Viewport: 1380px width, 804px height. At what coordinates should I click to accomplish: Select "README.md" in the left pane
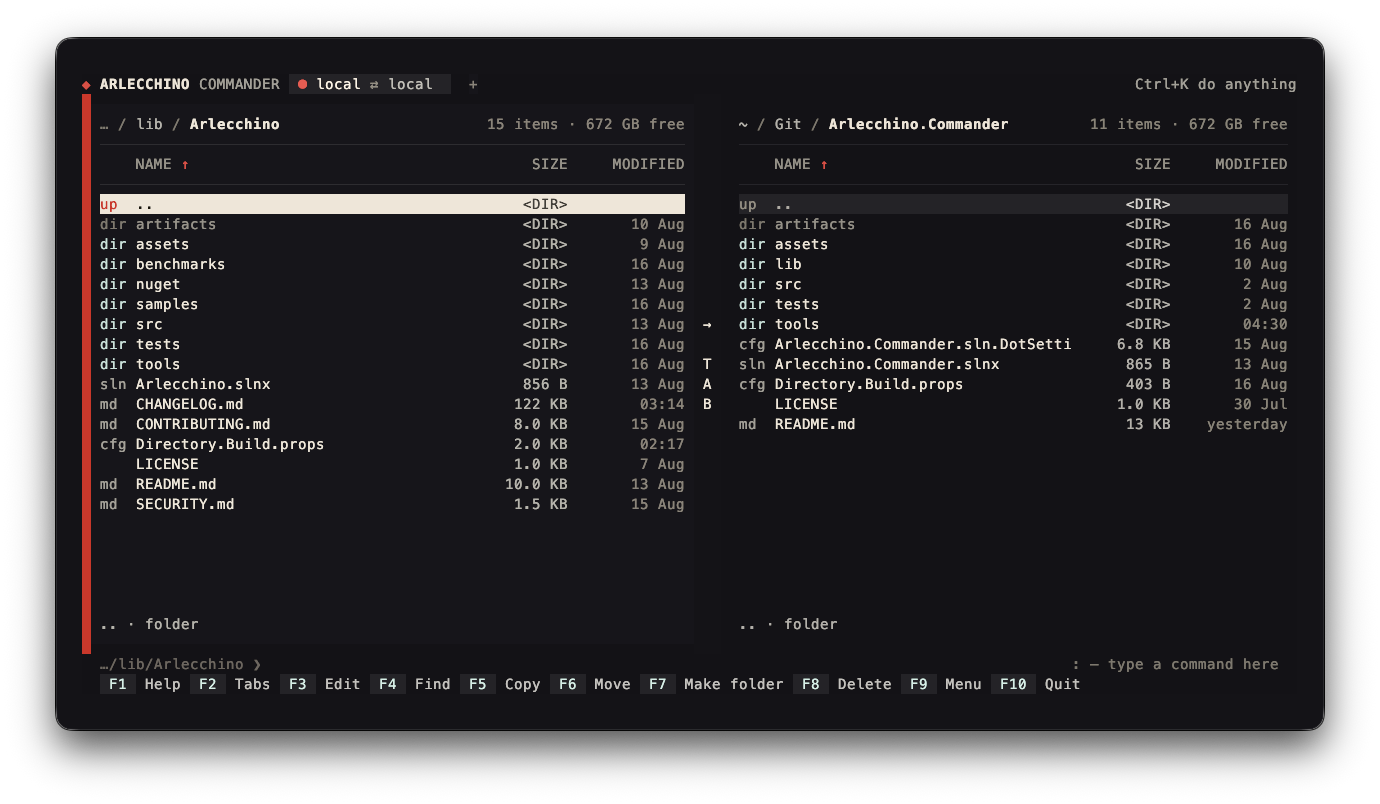[x=392, y=484]
